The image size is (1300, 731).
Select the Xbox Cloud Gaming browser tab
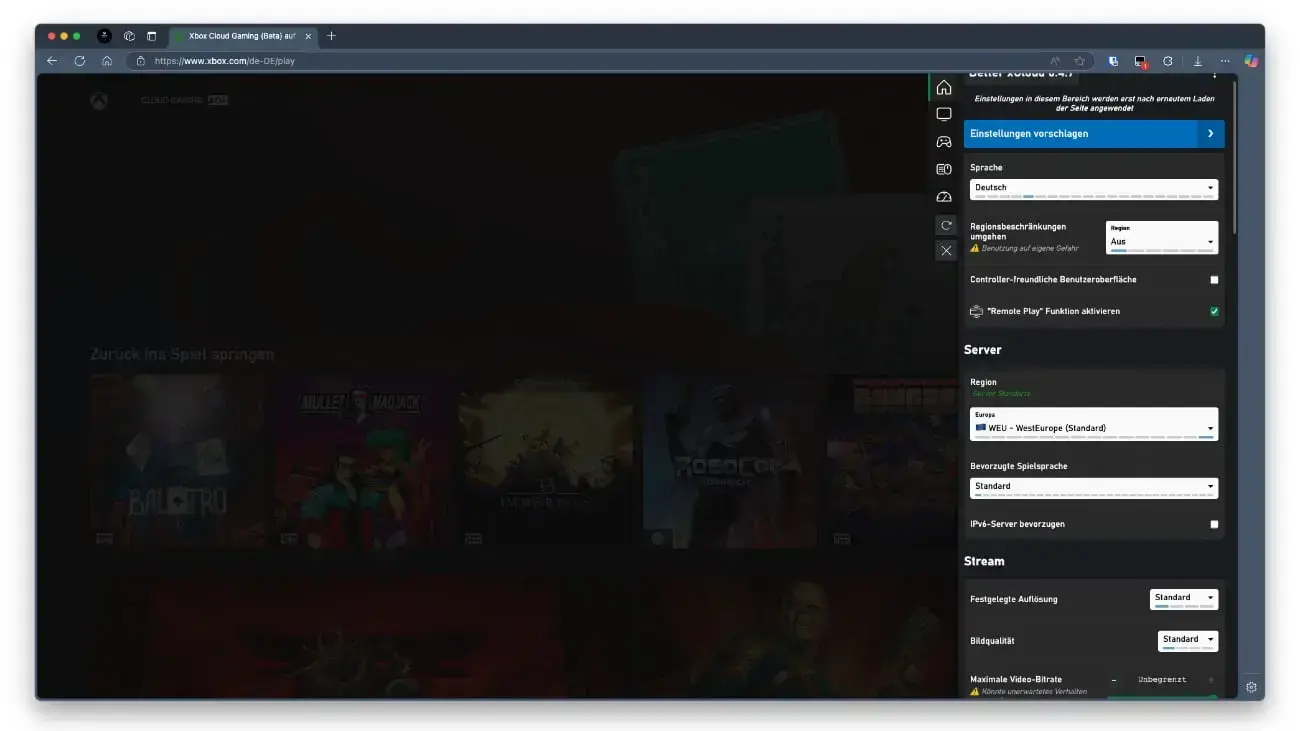tap(241, 36)
